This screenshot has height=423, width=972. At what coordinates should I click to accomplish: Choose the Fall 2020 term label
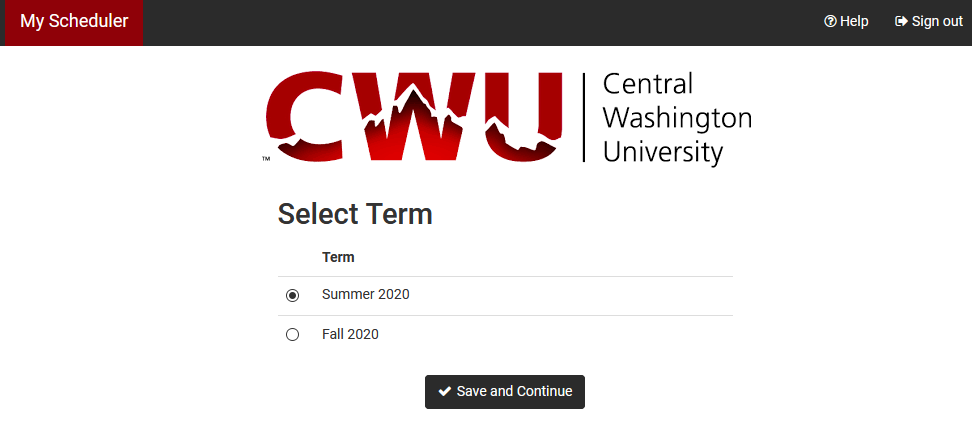coord(350,334)
